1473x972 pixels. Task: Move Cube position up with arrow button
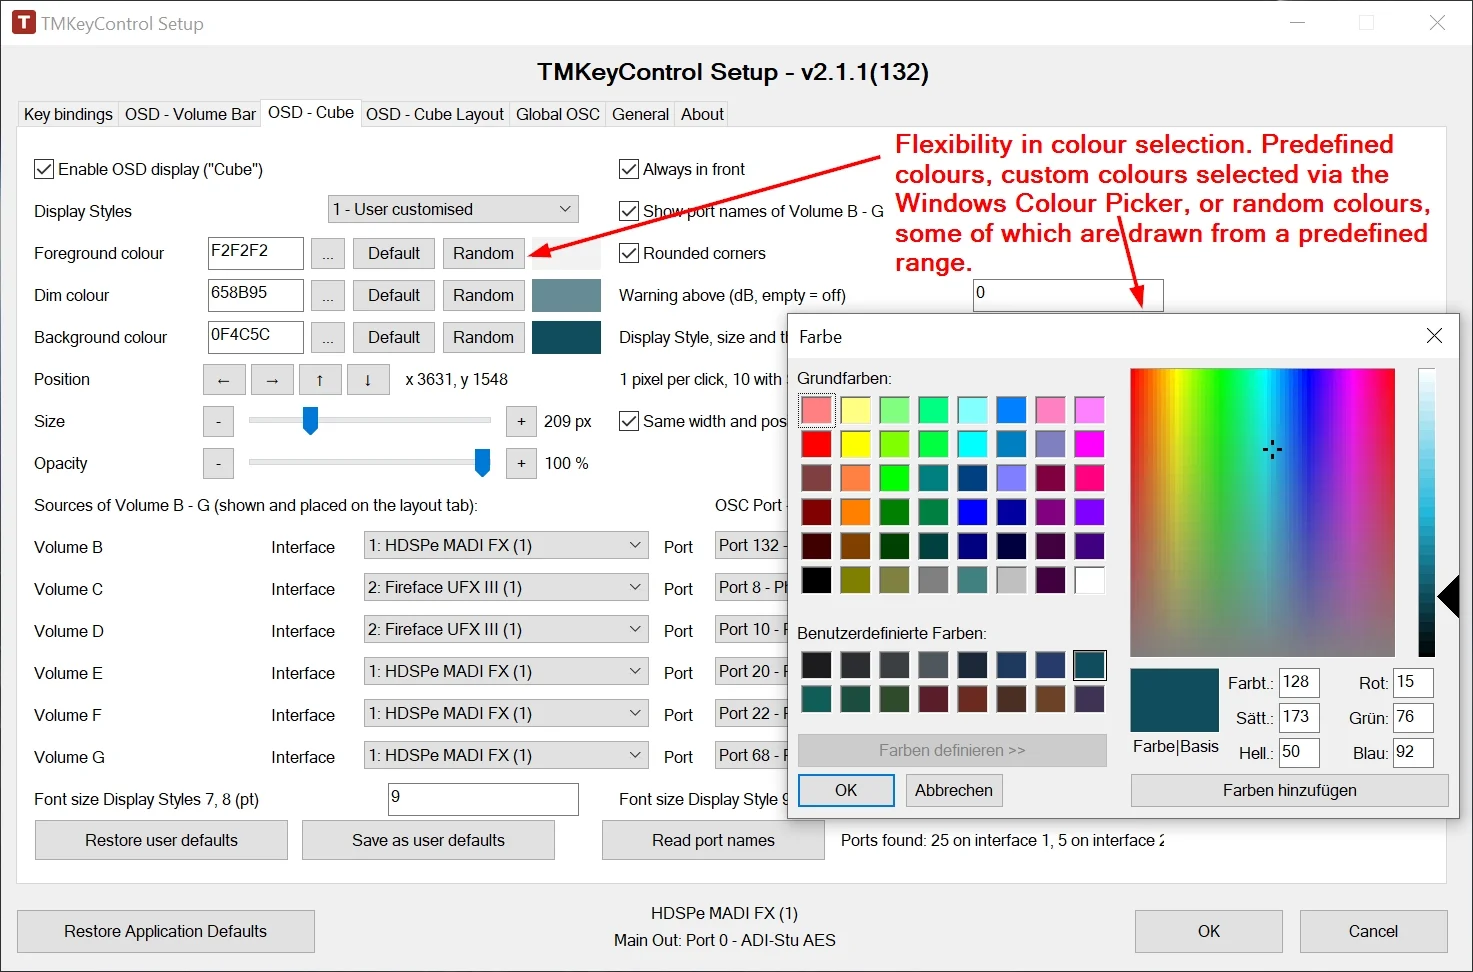click(x=320, y=380)
